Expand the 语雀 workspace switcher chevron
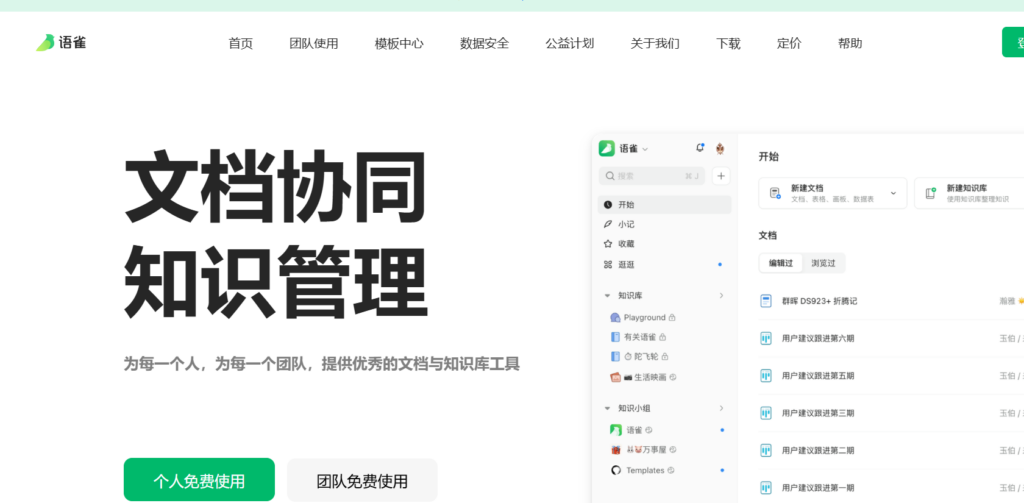 pos(645,150)
